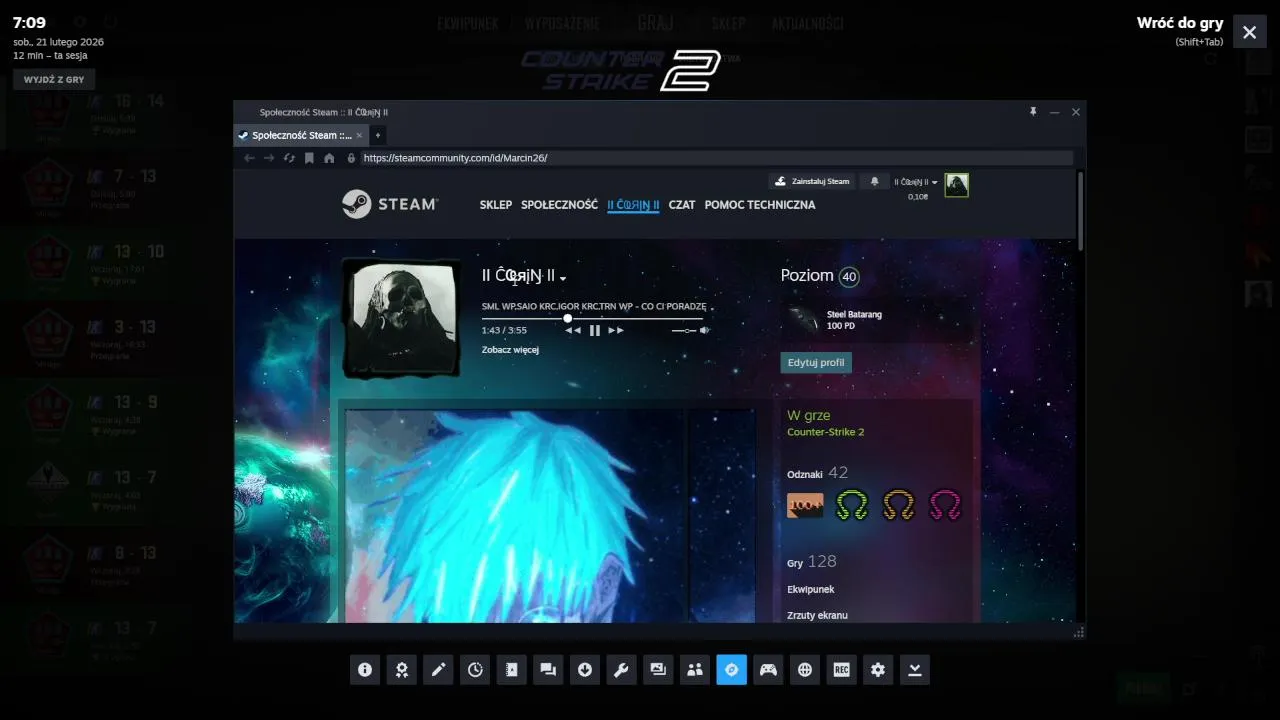Open the discussions chat-bubbles overlay icon

click(548, 670)
